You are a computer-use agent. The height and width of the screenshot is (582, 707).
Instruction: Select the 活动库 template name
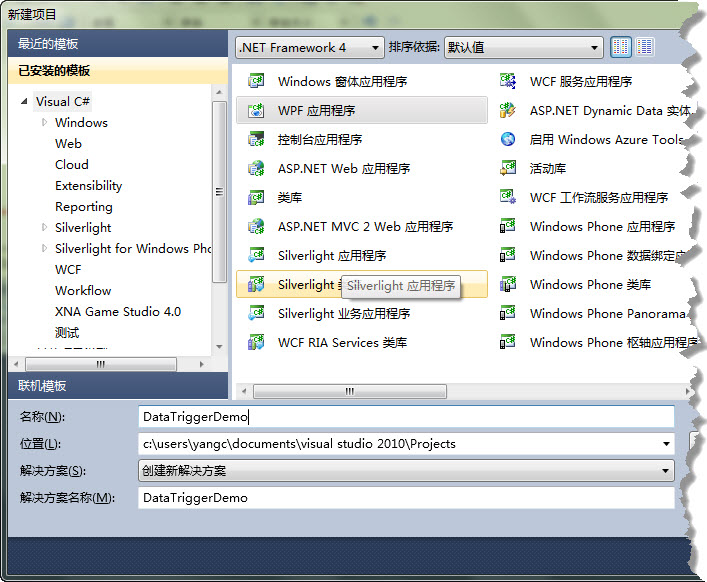547,169
